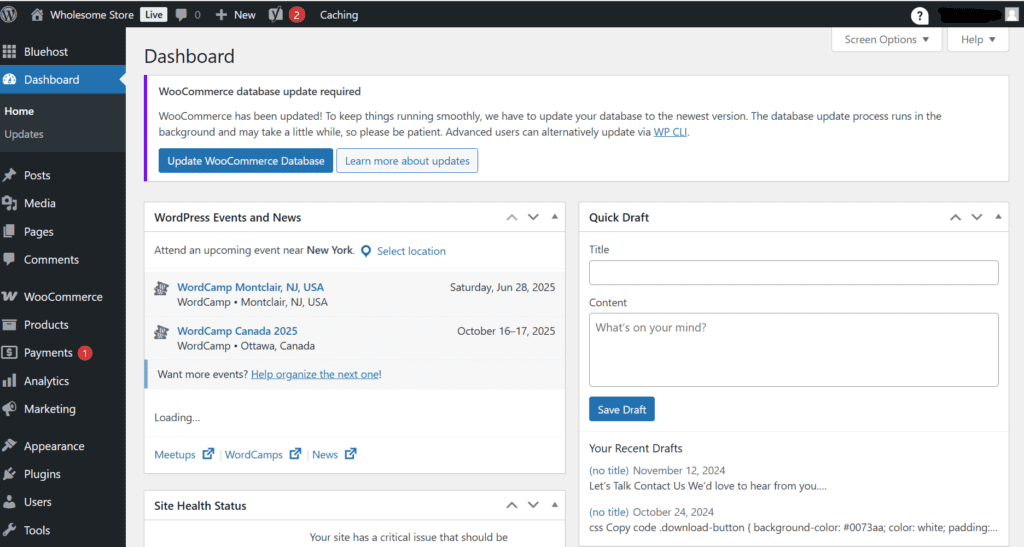Screen dimensions: 1024x547
Task: Click the Quick Draft Title input field
Action: coord(793,273)
